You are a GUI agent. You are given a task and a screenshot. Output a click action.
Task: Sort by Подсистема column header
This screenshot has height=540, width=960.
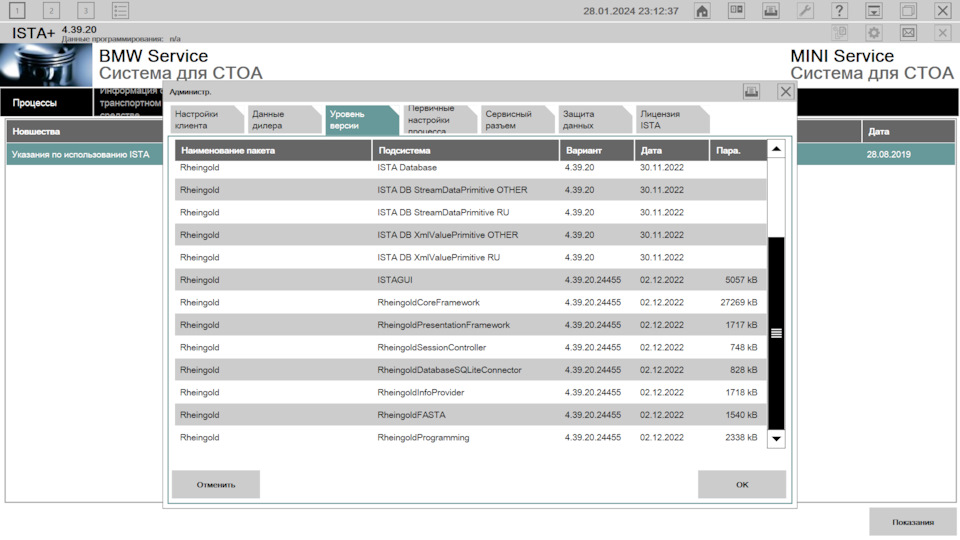click(465, 150)
